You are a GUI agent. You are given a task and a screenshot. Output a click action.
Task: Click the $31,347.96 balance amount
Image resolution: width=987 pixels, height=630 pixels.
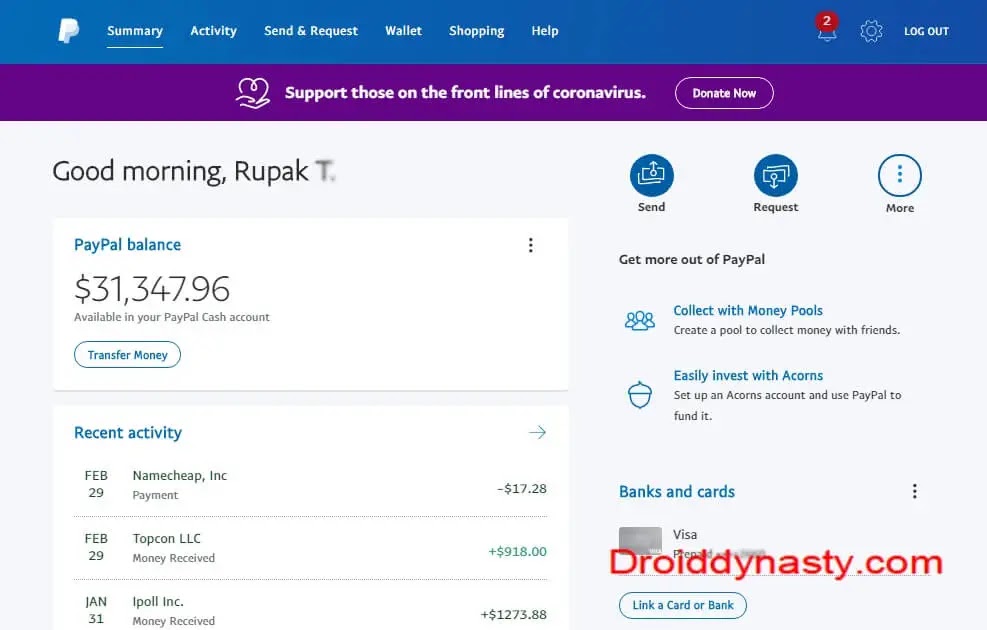[152, 289]
